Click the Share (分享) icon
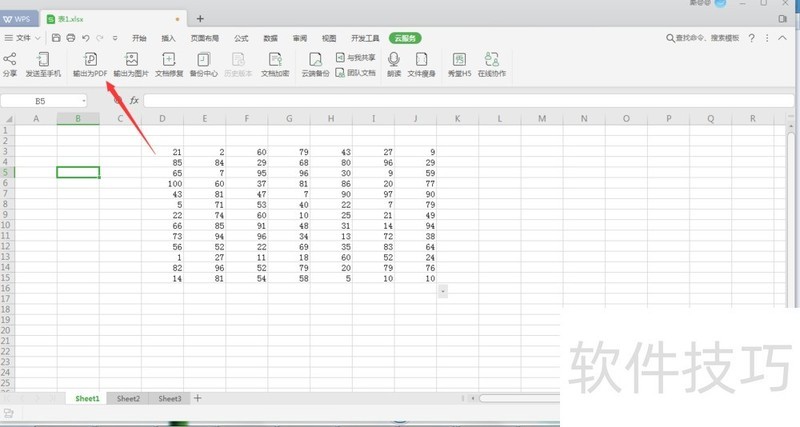This screenshot has height=427, width=800. [10, 64]
